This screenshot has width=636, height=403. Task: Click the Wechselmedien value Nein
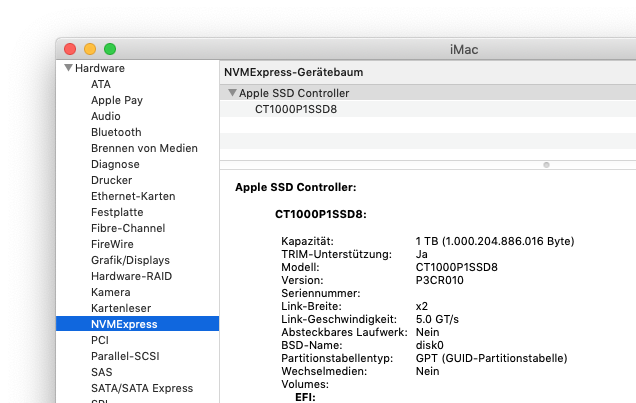427,371
